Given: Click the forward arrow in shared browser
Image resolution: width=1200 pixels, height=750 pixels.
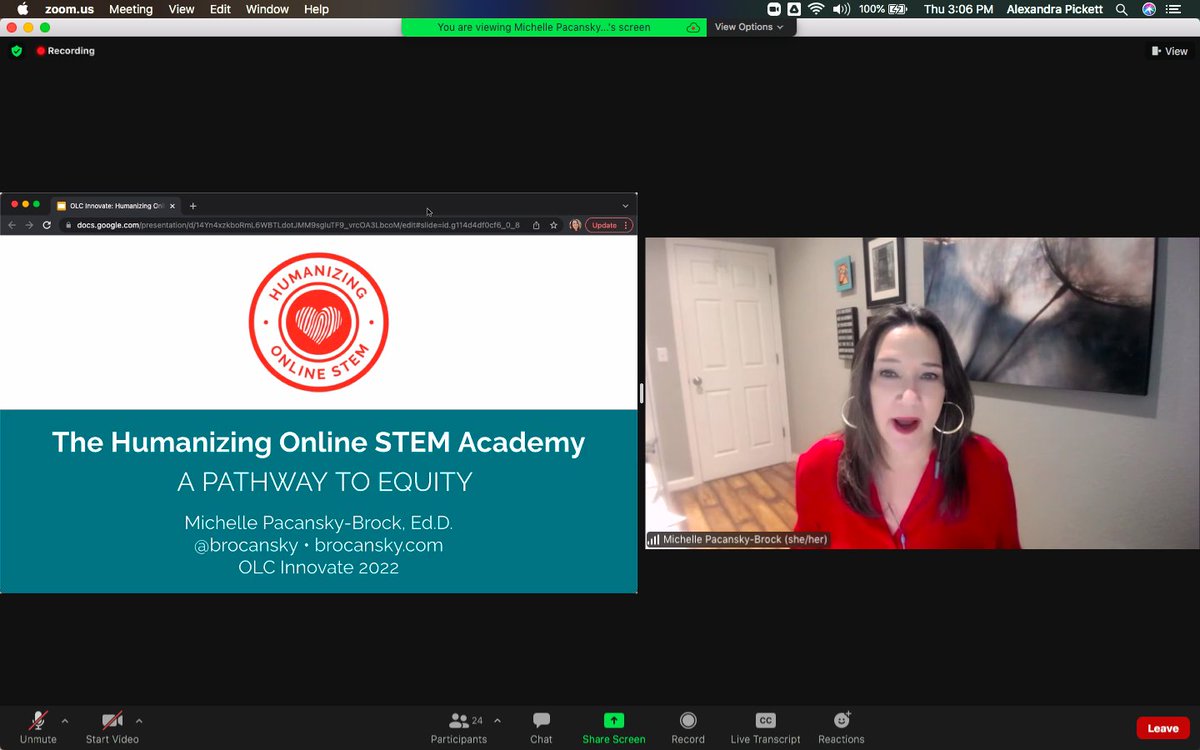Looking at the screenshot, I should coord(29,225).
